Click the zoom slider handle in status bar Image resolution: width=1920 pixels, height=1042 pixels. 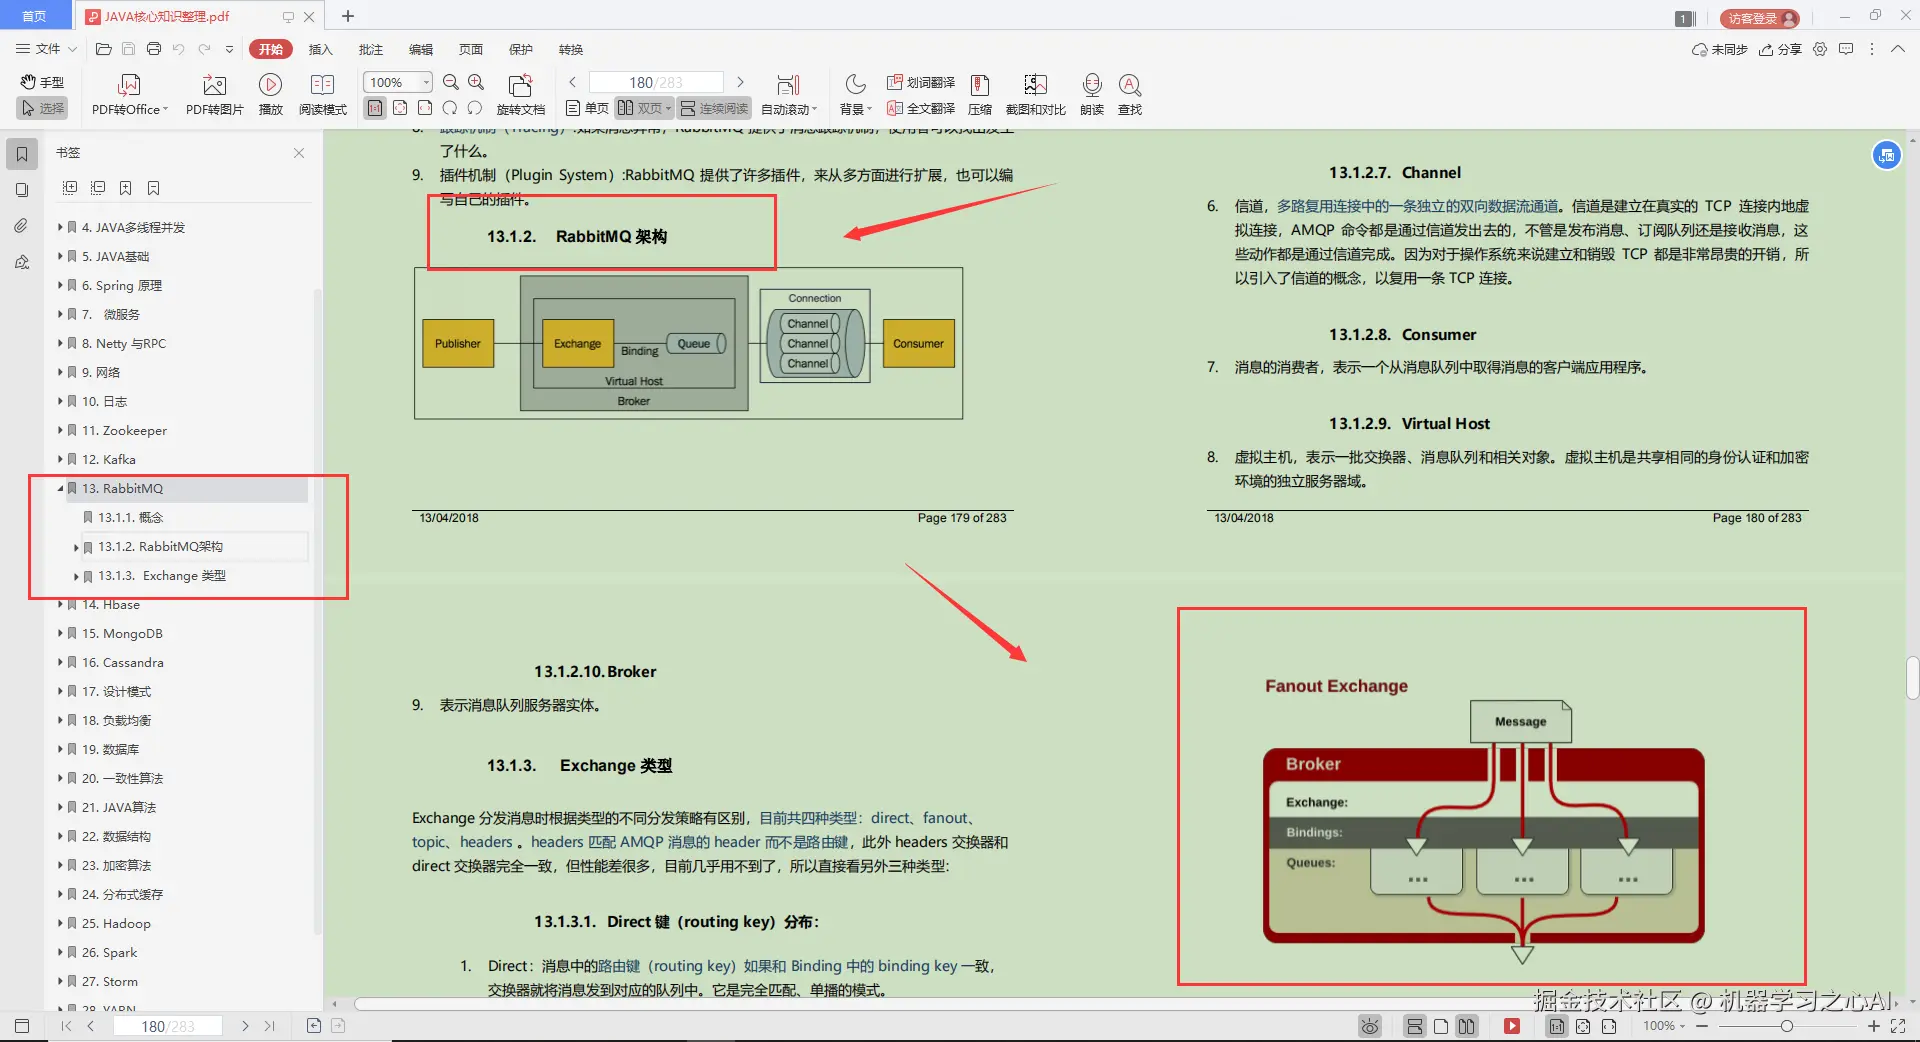[1786, 1026]
